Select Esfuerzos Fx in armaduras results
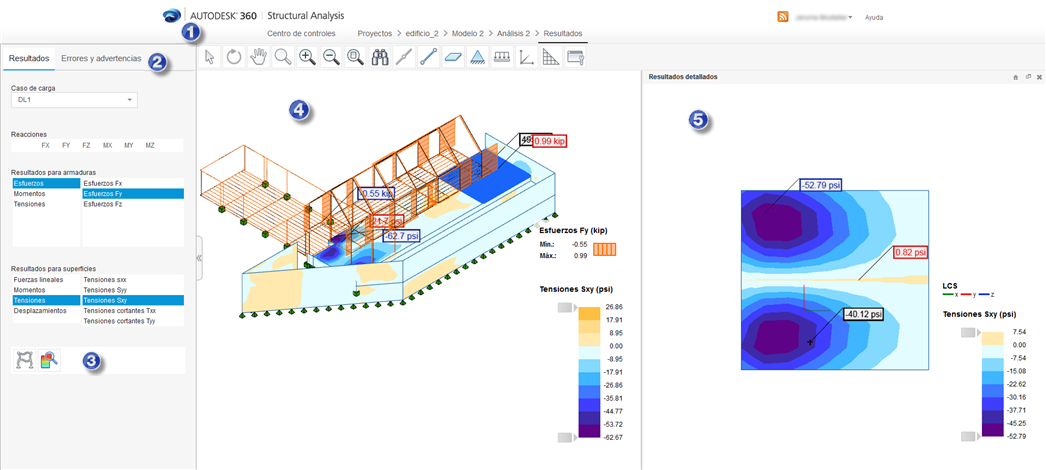This screenshot has width=1046, height=470. [x=103, y=184]
